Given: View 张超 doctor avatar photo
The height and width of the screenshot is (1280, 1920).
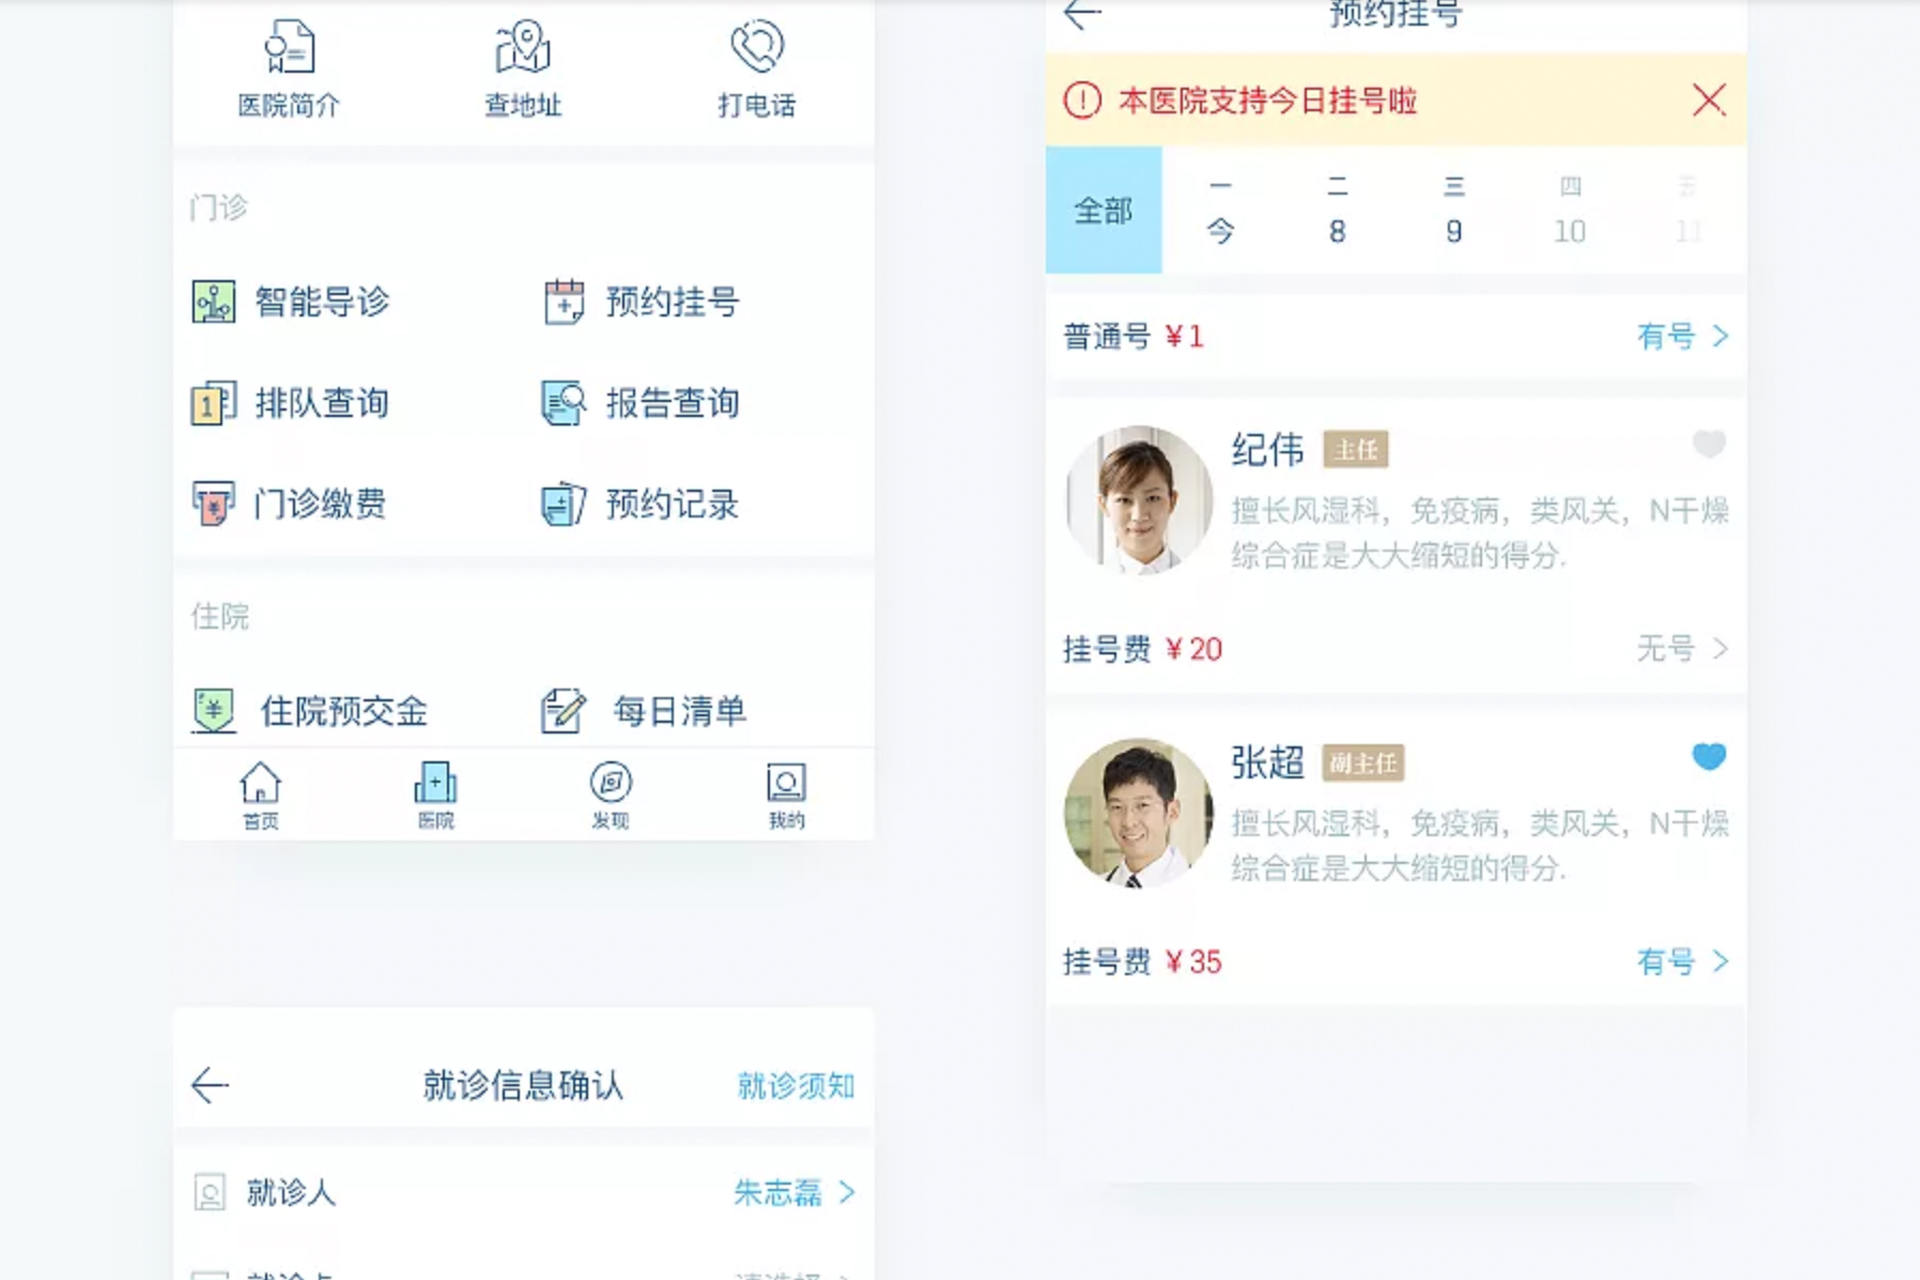Looking at the screenshot, I should 1139,813.
